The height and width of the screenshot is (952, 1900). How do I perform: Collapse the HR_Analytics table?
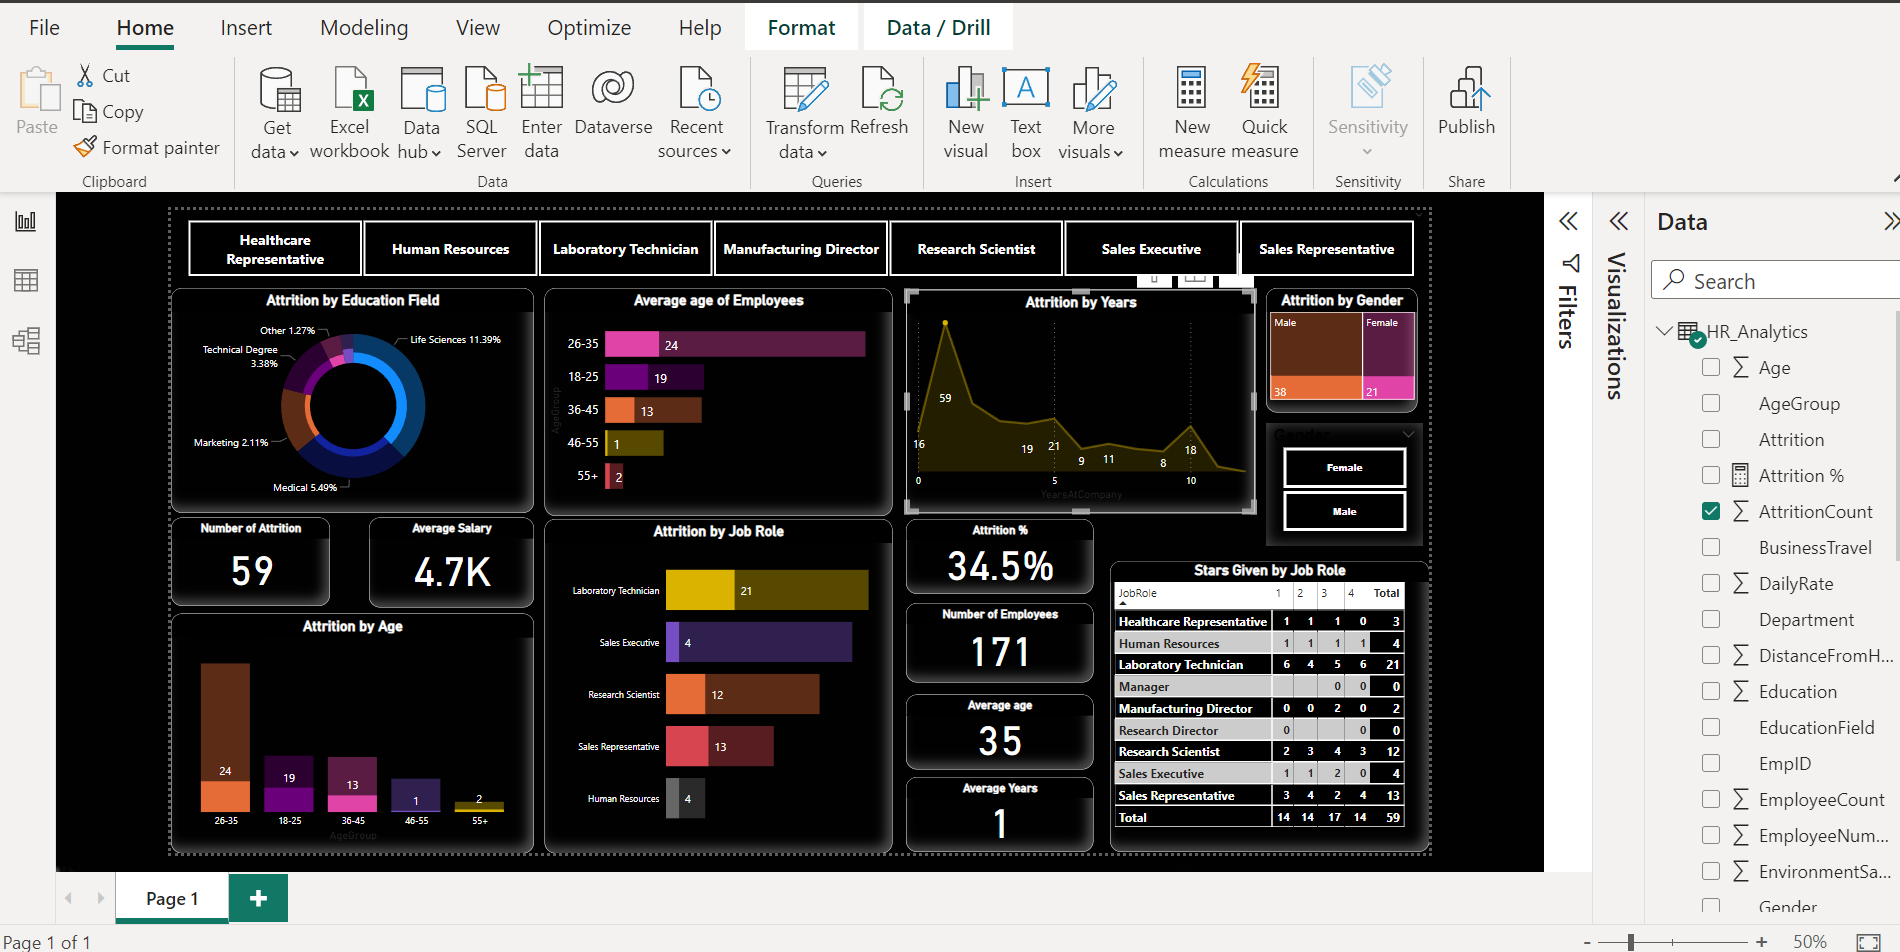click(1664, 331)
